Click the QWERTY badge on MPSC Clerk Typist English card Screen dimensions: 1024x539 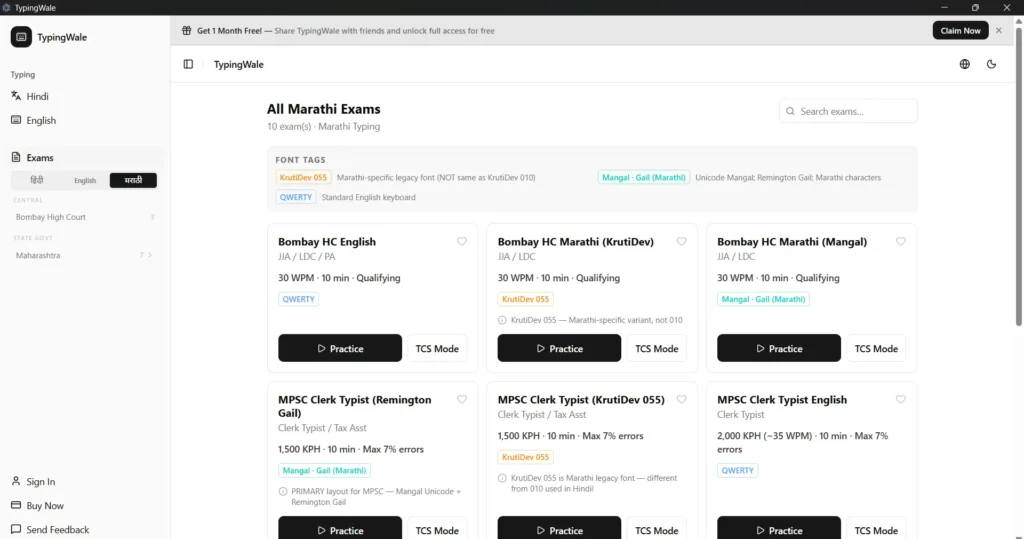[x=737, y=470]
